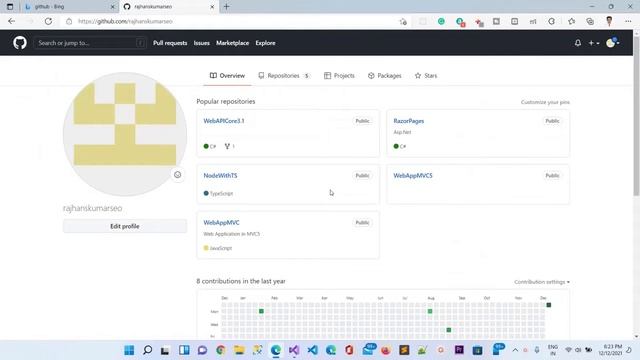Open Premiere Pro from the taskbar
640x360 pixels.
click(x=459, y=350)
